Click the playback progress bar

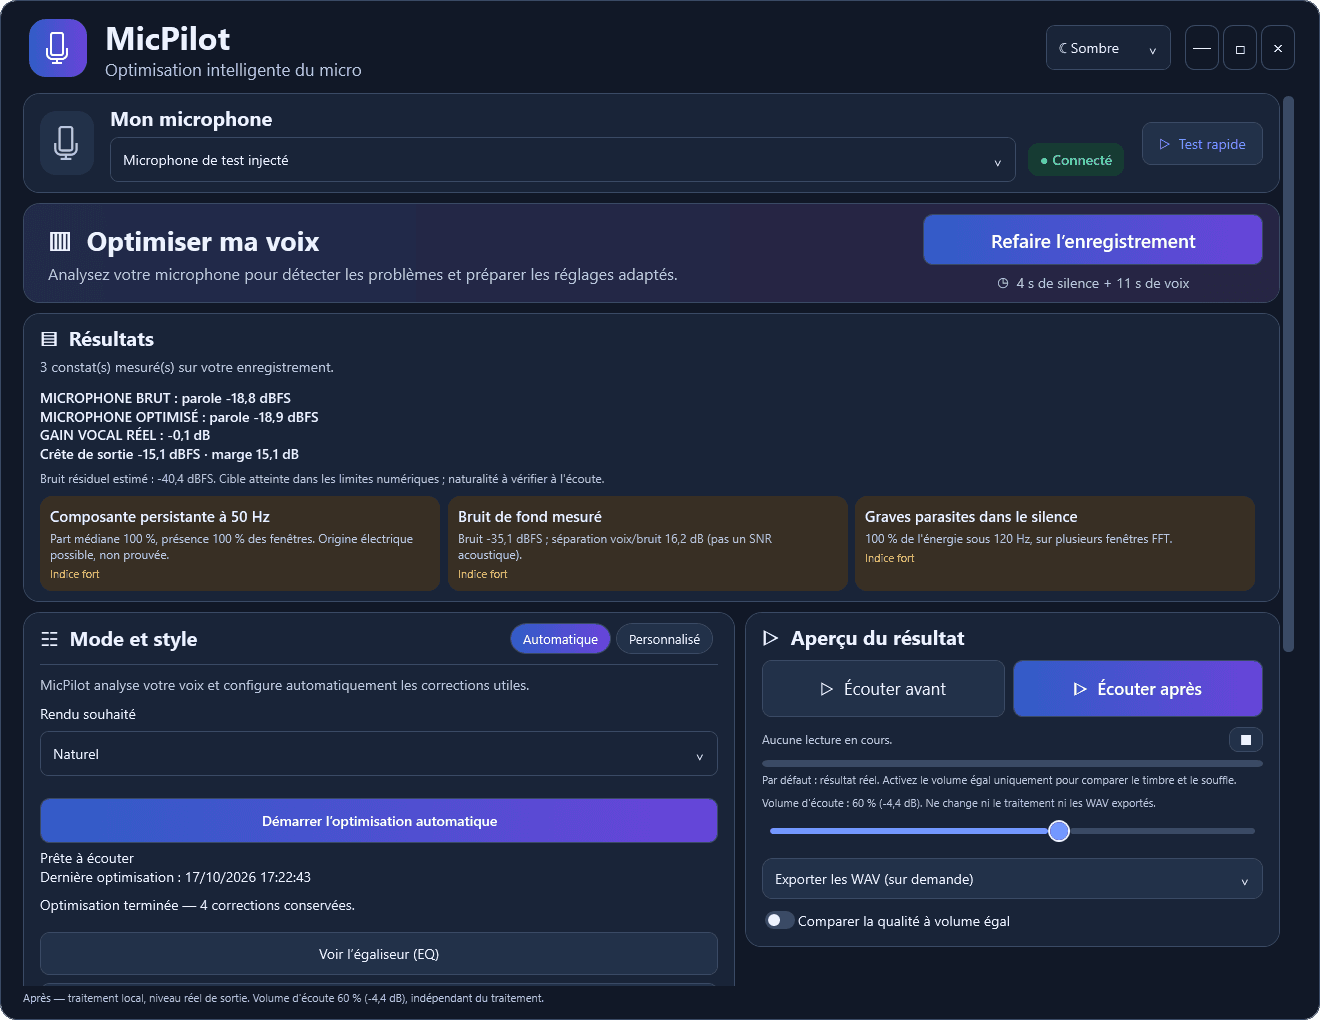pyautogui.click(x=1012, y=763)
